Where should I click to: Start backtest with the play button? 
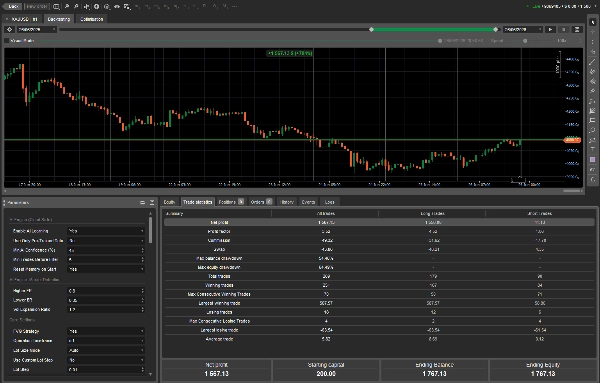tap(550, 29)
